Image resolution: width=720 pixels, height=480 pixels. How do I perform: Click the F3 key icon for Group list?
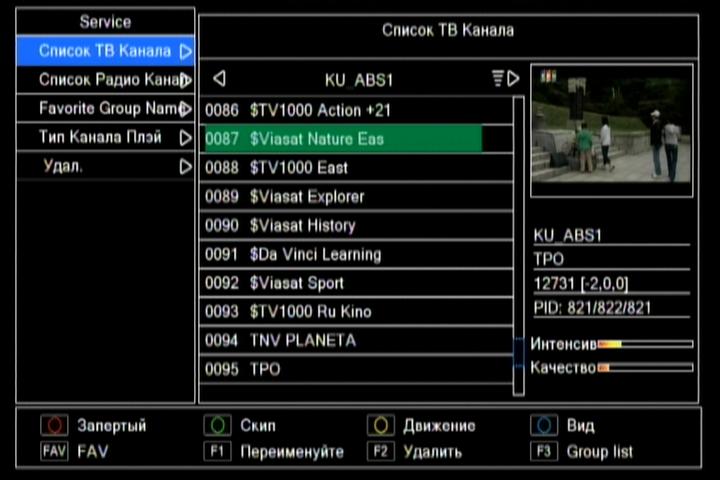click(x=544, y=451)
